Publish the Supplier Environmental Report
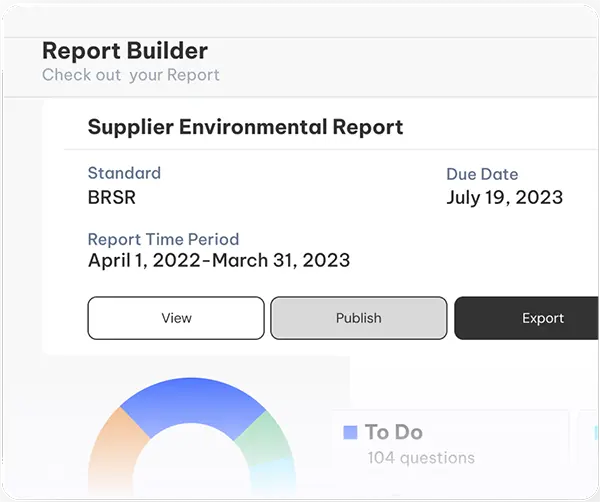The width and height of the screenshot is (600, 502). 359,318
